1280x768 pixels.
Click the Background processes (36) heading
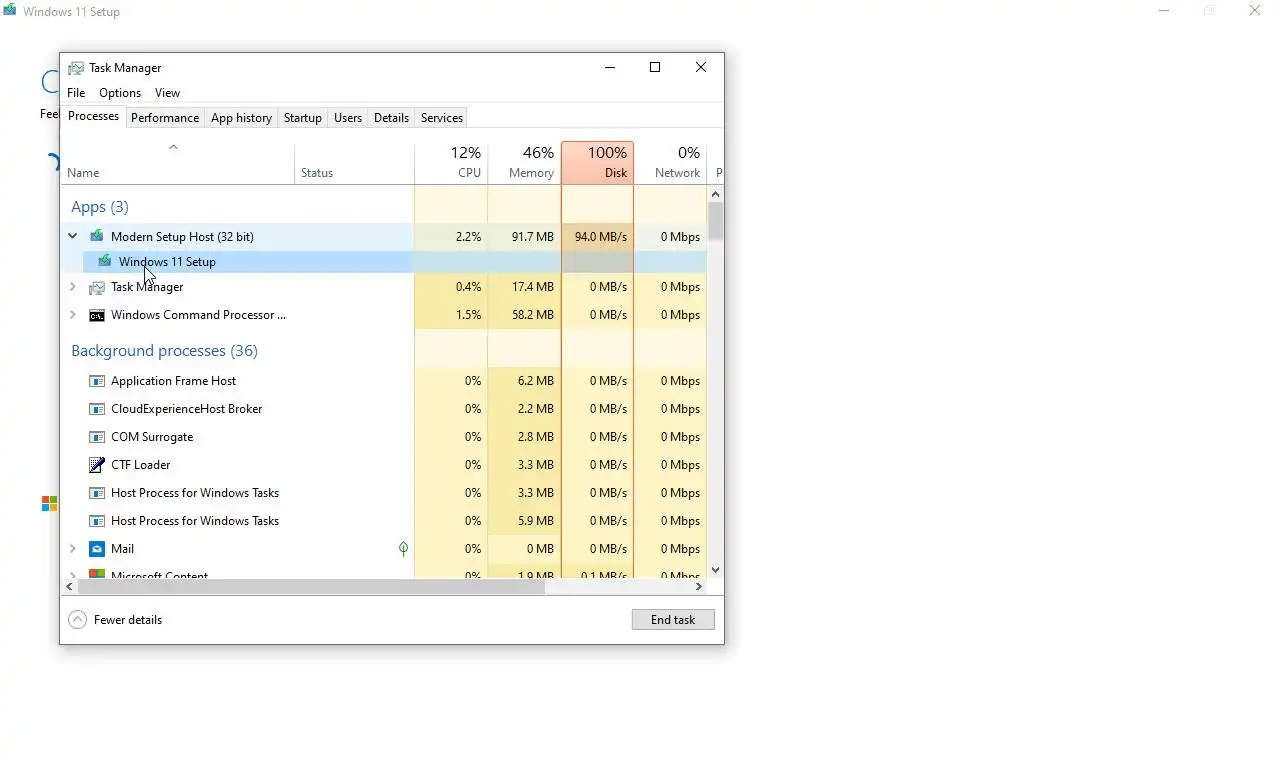click(164, 351)
